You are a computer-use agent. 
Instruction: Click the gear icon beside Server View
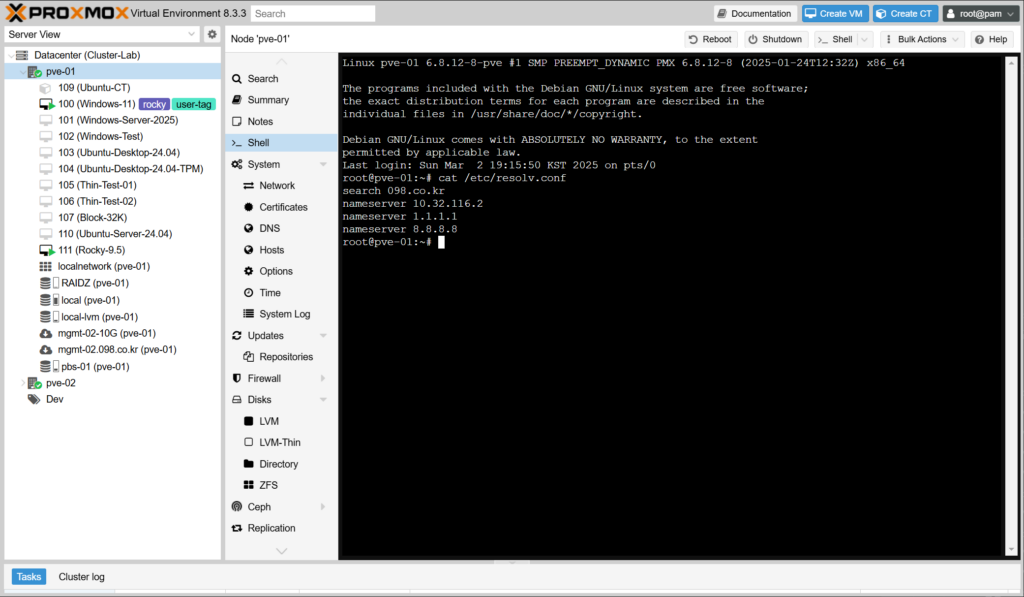[x=212, y=35]
